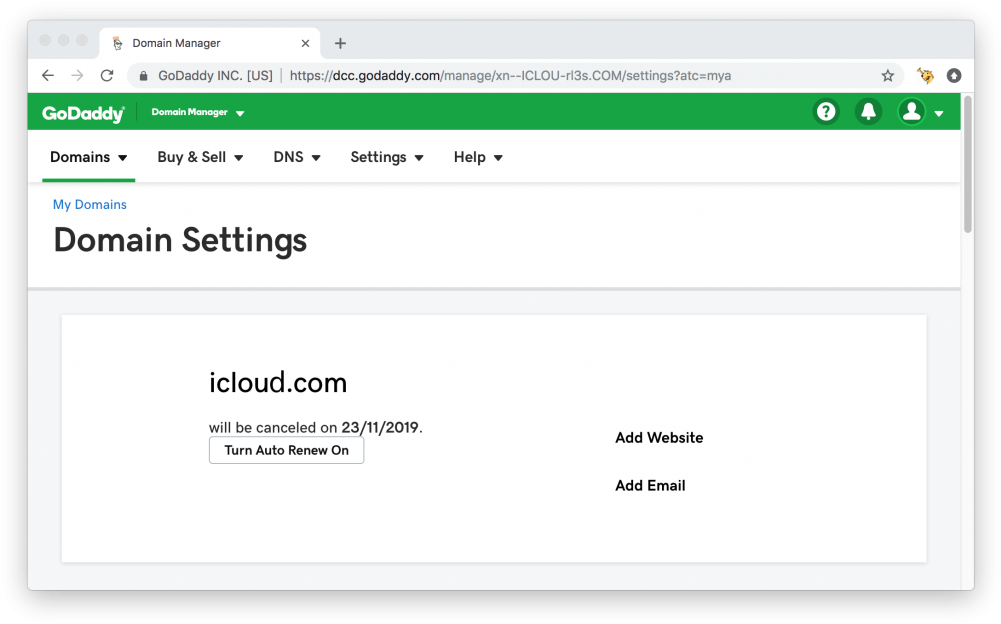Open the account profile icon
The height and width of the screenshot is (624, 1001).
click(911, 112)
